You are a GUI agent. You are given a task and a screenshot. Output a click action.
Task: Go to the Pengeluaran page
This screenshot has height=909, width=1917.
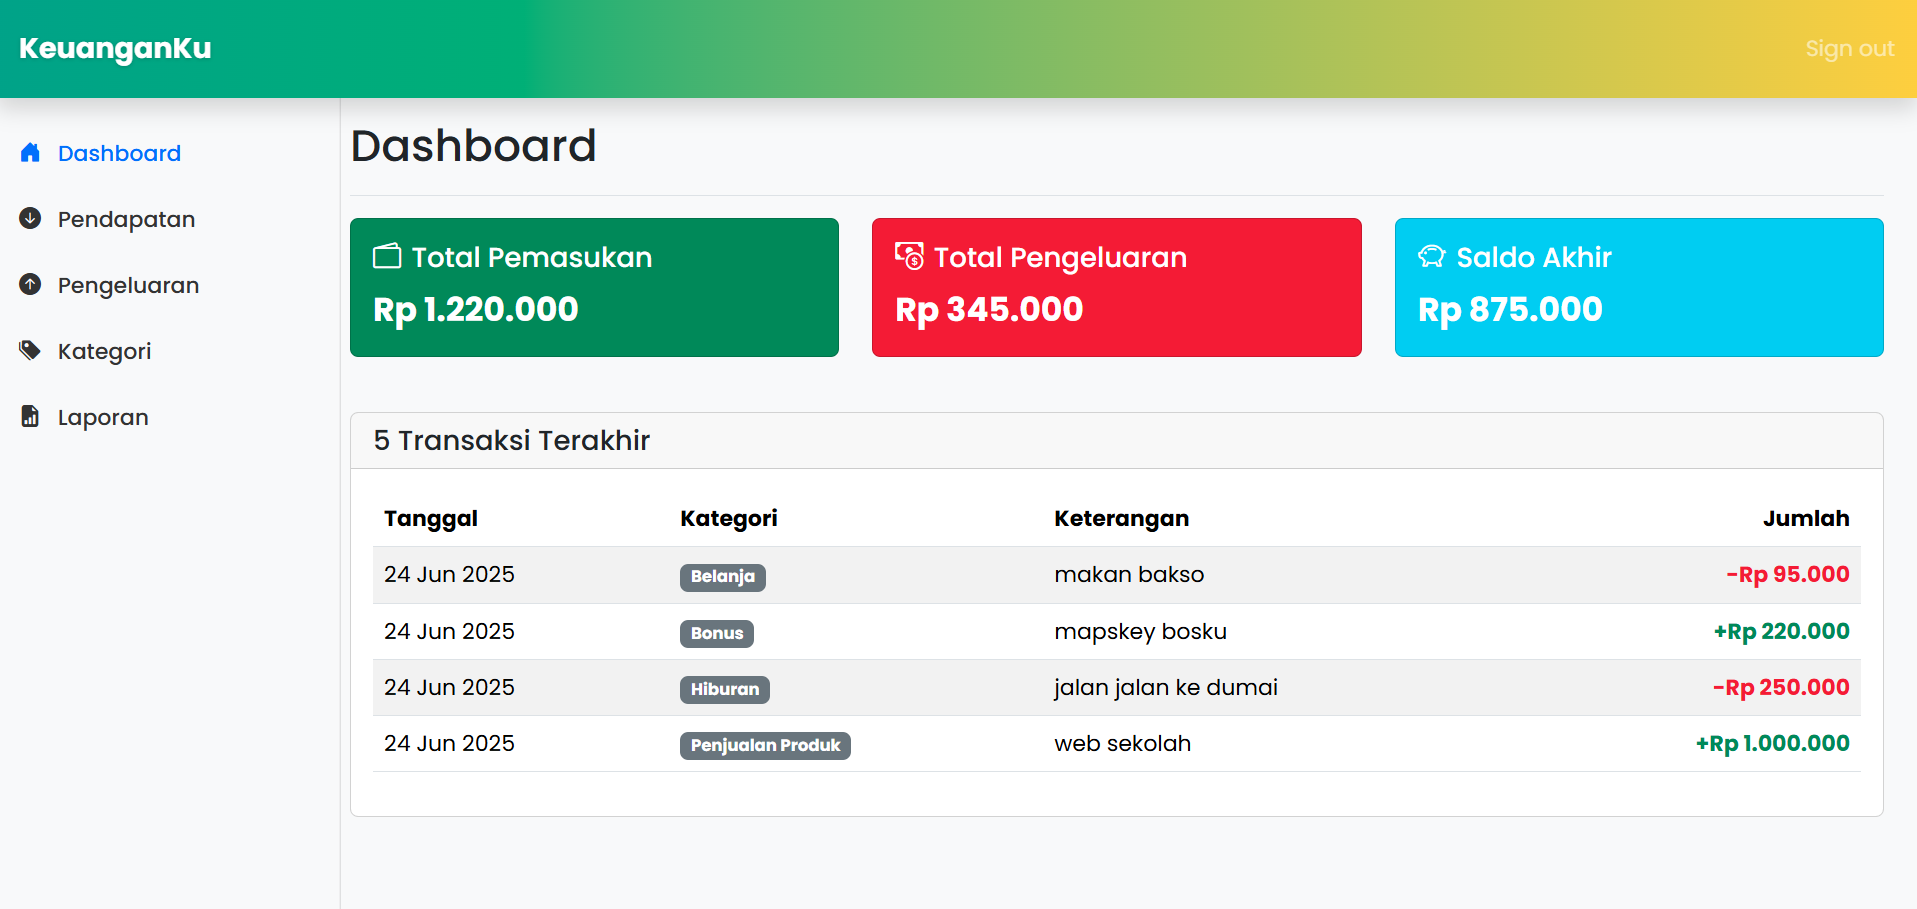[128, 285]
